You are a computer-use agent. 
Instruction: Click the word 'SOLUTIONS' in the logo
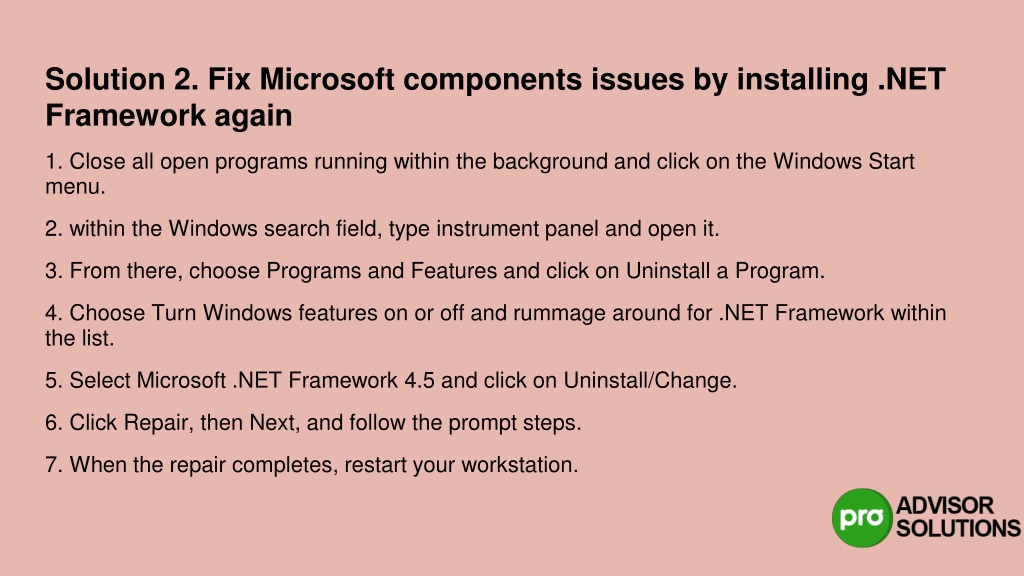pyautogui.click(x=958, y=528)
